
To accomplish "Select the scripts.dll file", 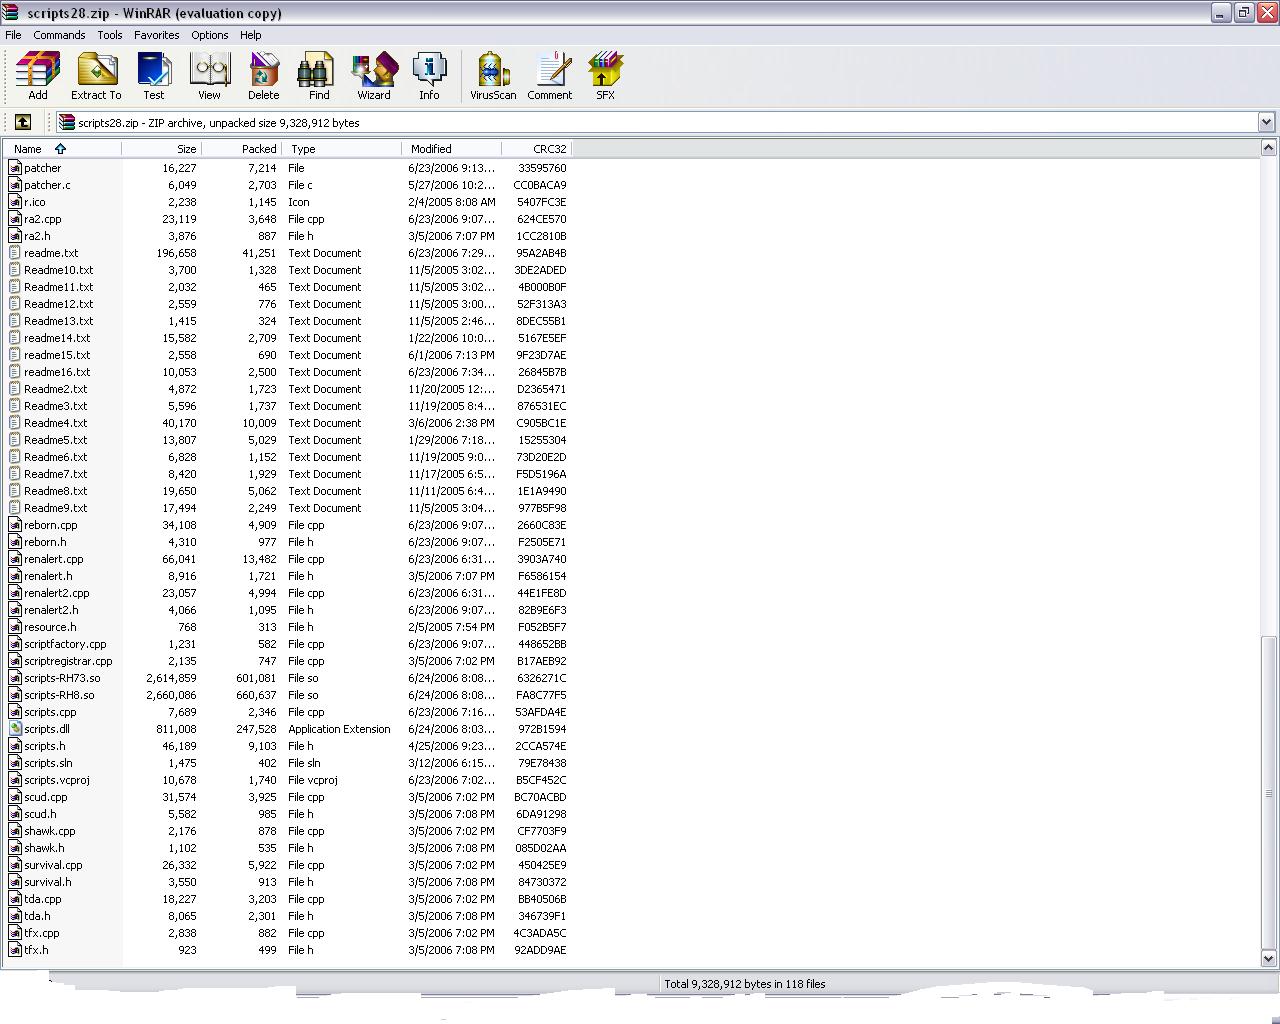I will pos(47,729).
